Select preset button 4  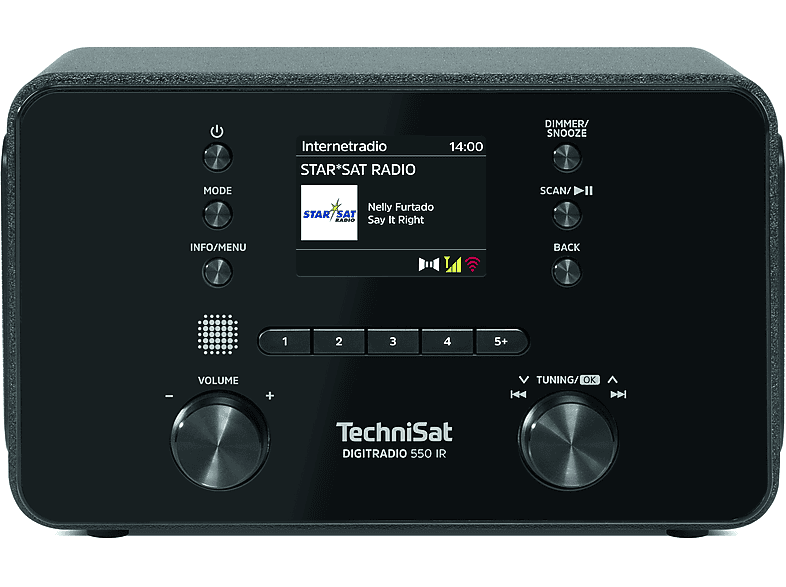pos(447,341)
